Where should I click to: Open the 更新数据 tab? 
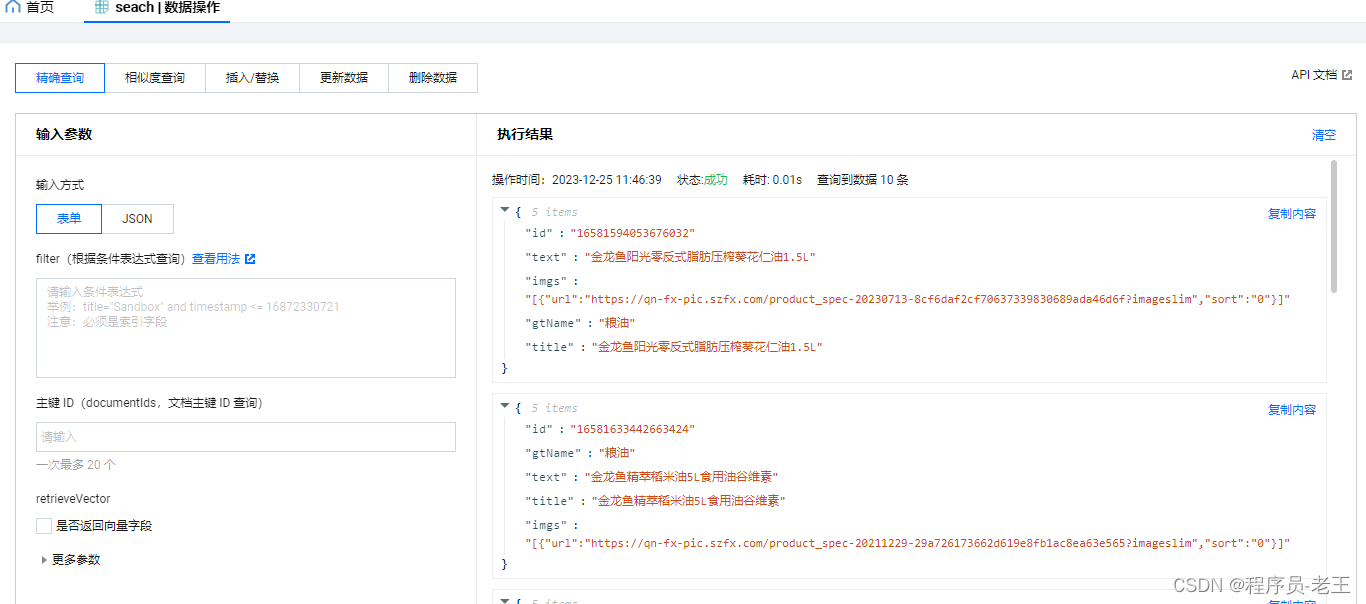pyautogui.click(x=344, y=78)
